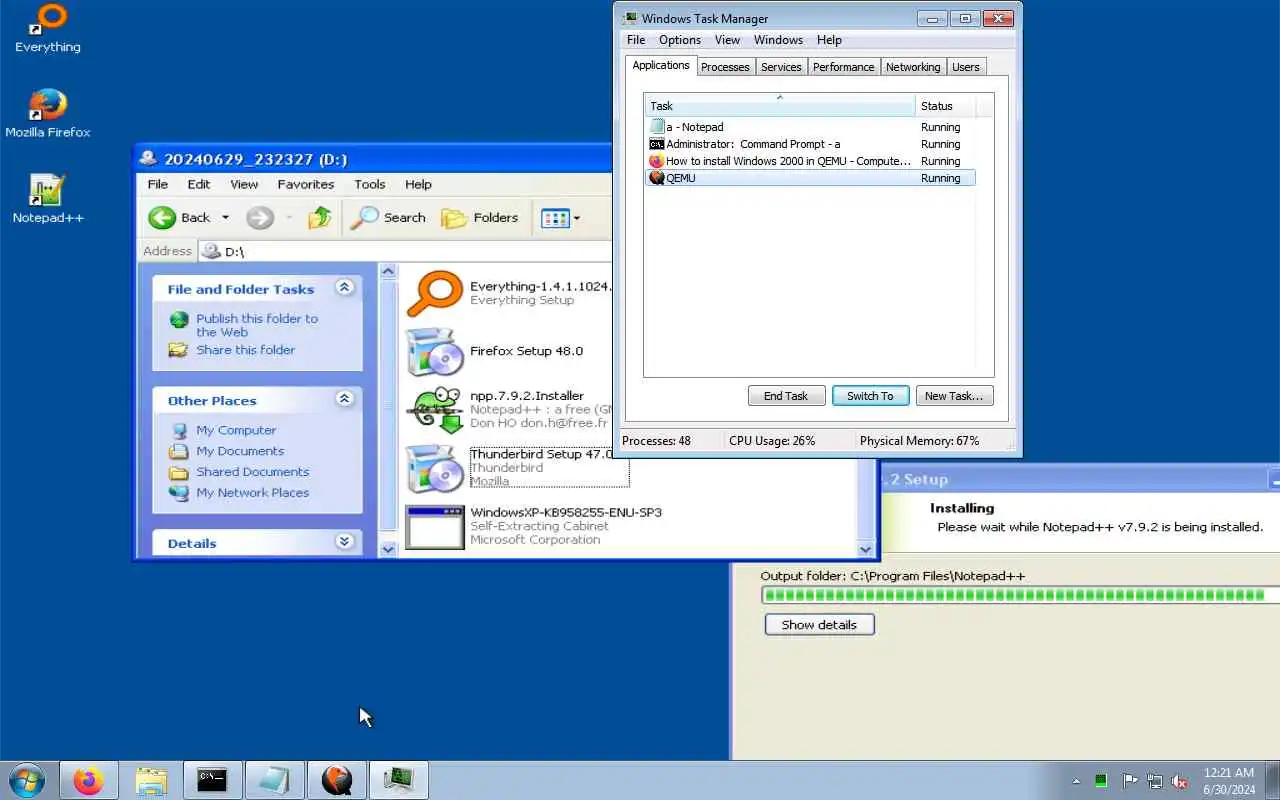This screenshot has height=800, width=1280.
Task: Click the Action Center flag tray icon
Action: (x=1130, y=781)
